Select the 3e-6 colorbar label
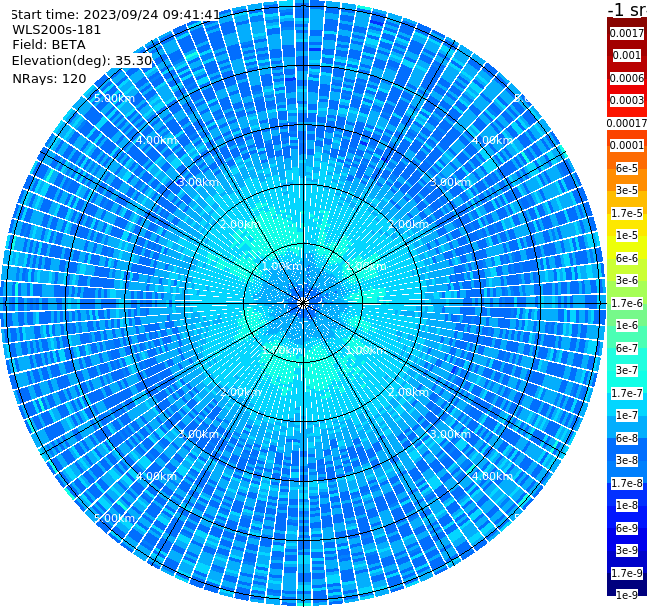Screen dimensions: 647x607 point(627,280)
